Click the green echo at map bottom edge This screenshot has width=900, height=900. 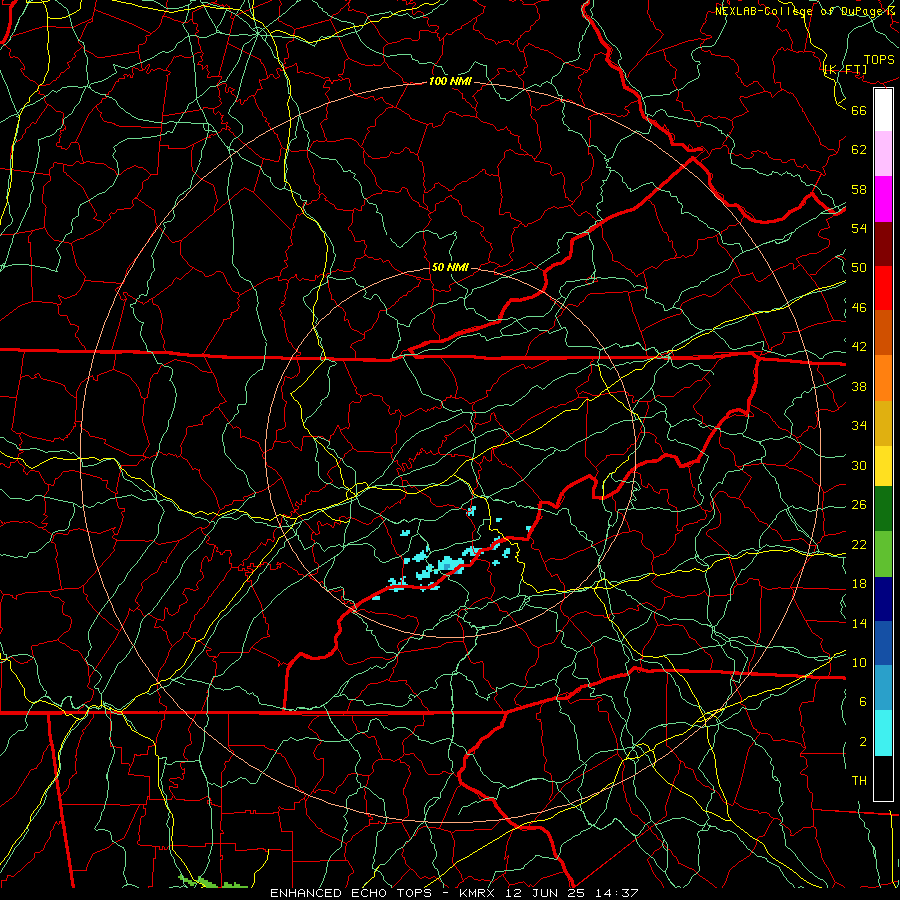pyautogui.click(x=212, y=882)
